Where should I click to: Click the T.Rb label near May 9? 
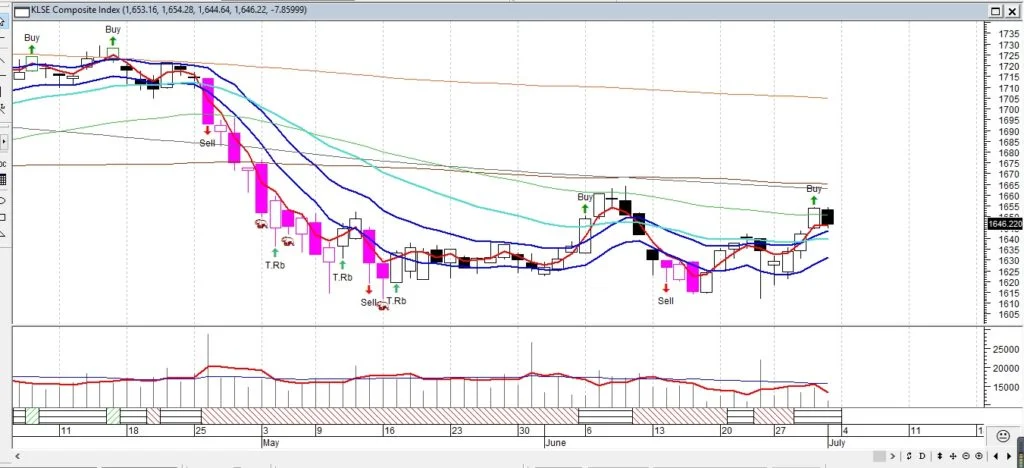[x=342, y=277]
